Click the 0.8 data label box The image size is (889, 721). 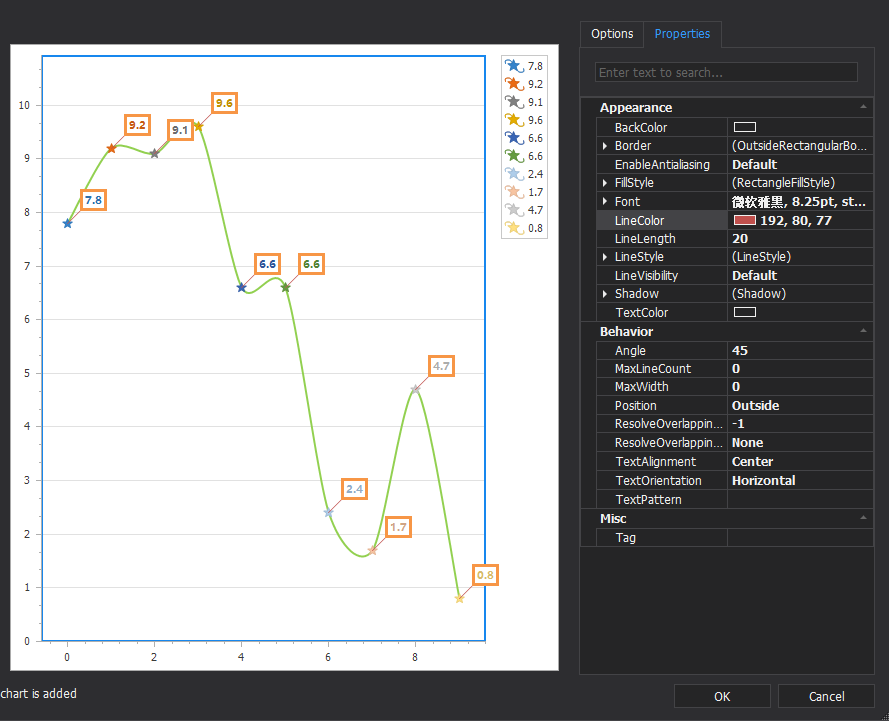[485, 575]
